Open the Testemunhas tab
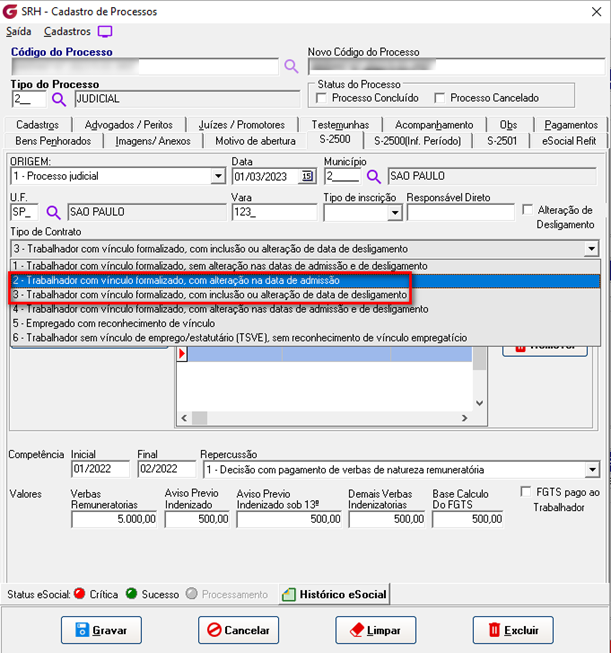This screenshot has width=611, height=653. pos(340,125)
